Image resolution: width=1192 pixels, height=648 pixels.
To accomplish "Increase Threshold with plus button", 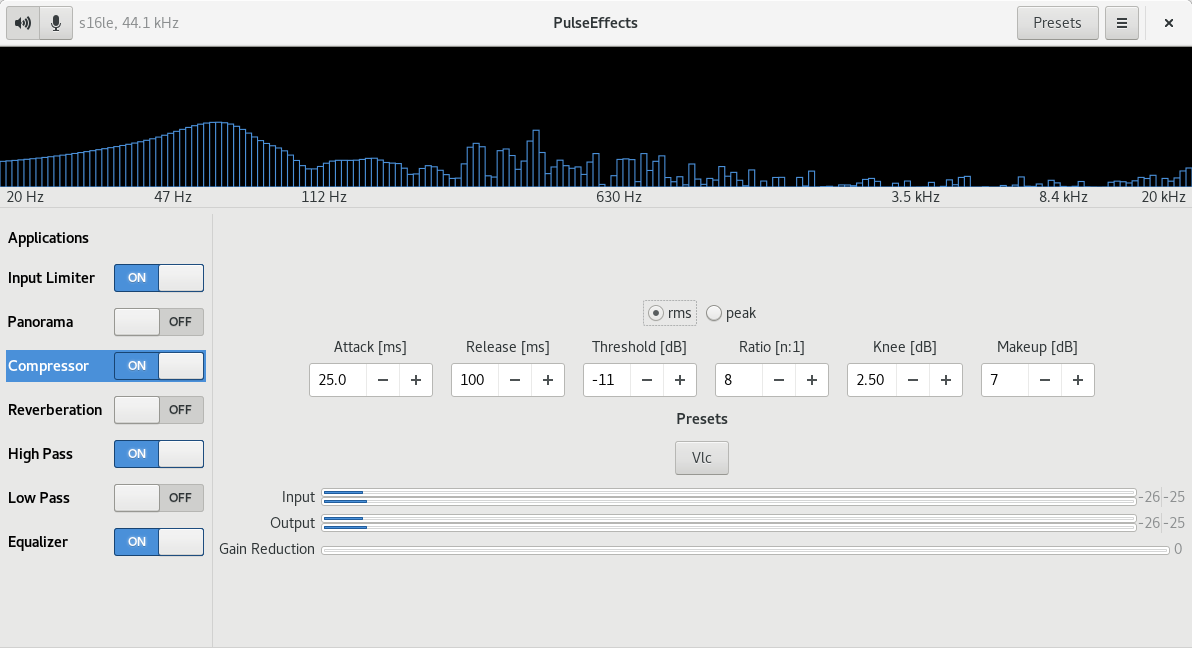I will point(680,380).
